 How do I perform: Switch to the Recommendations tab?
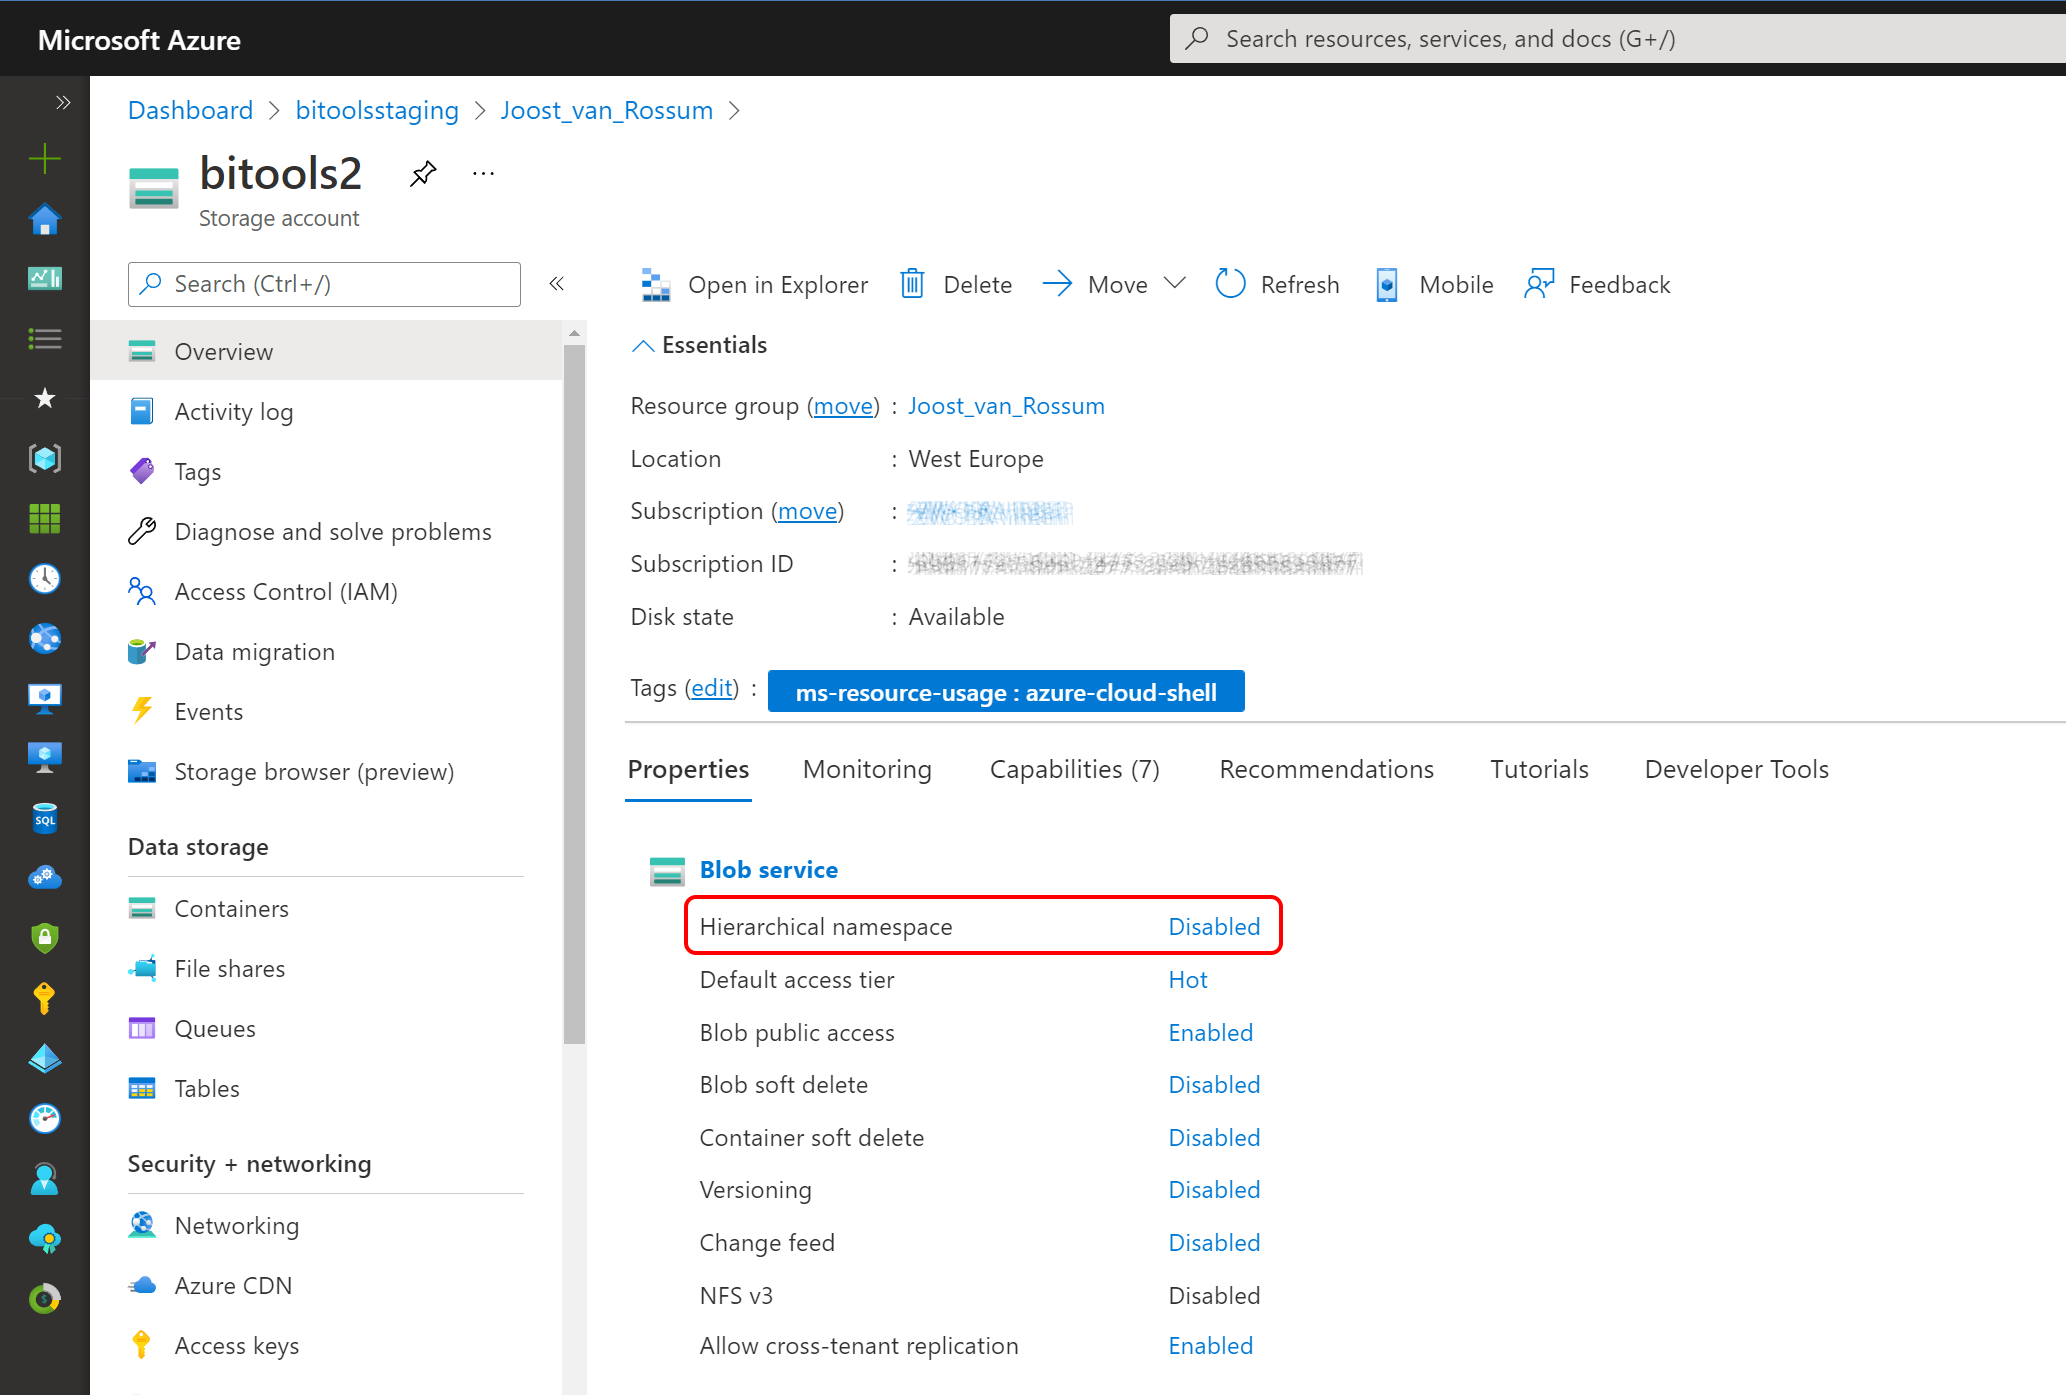tap(1326, 769)
